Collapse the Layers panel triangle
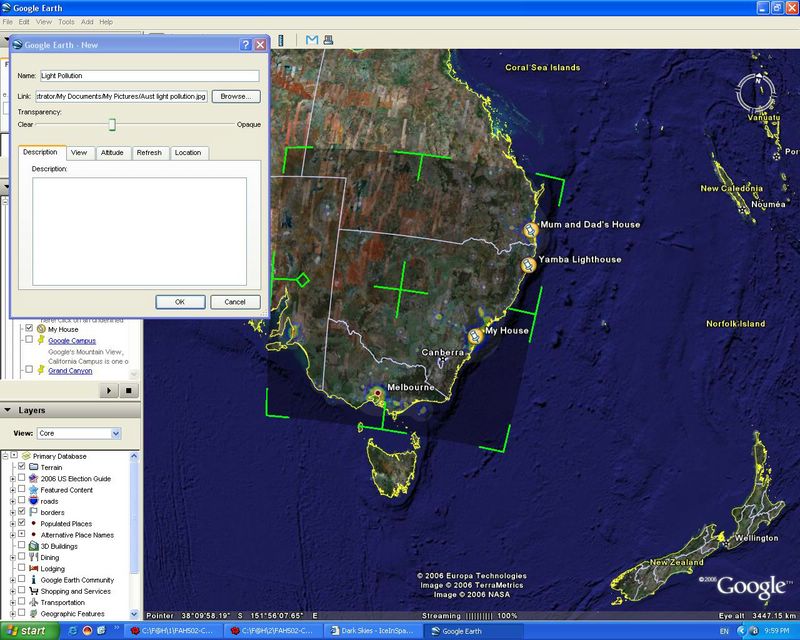The image size is (800, 640). [8, 410]
